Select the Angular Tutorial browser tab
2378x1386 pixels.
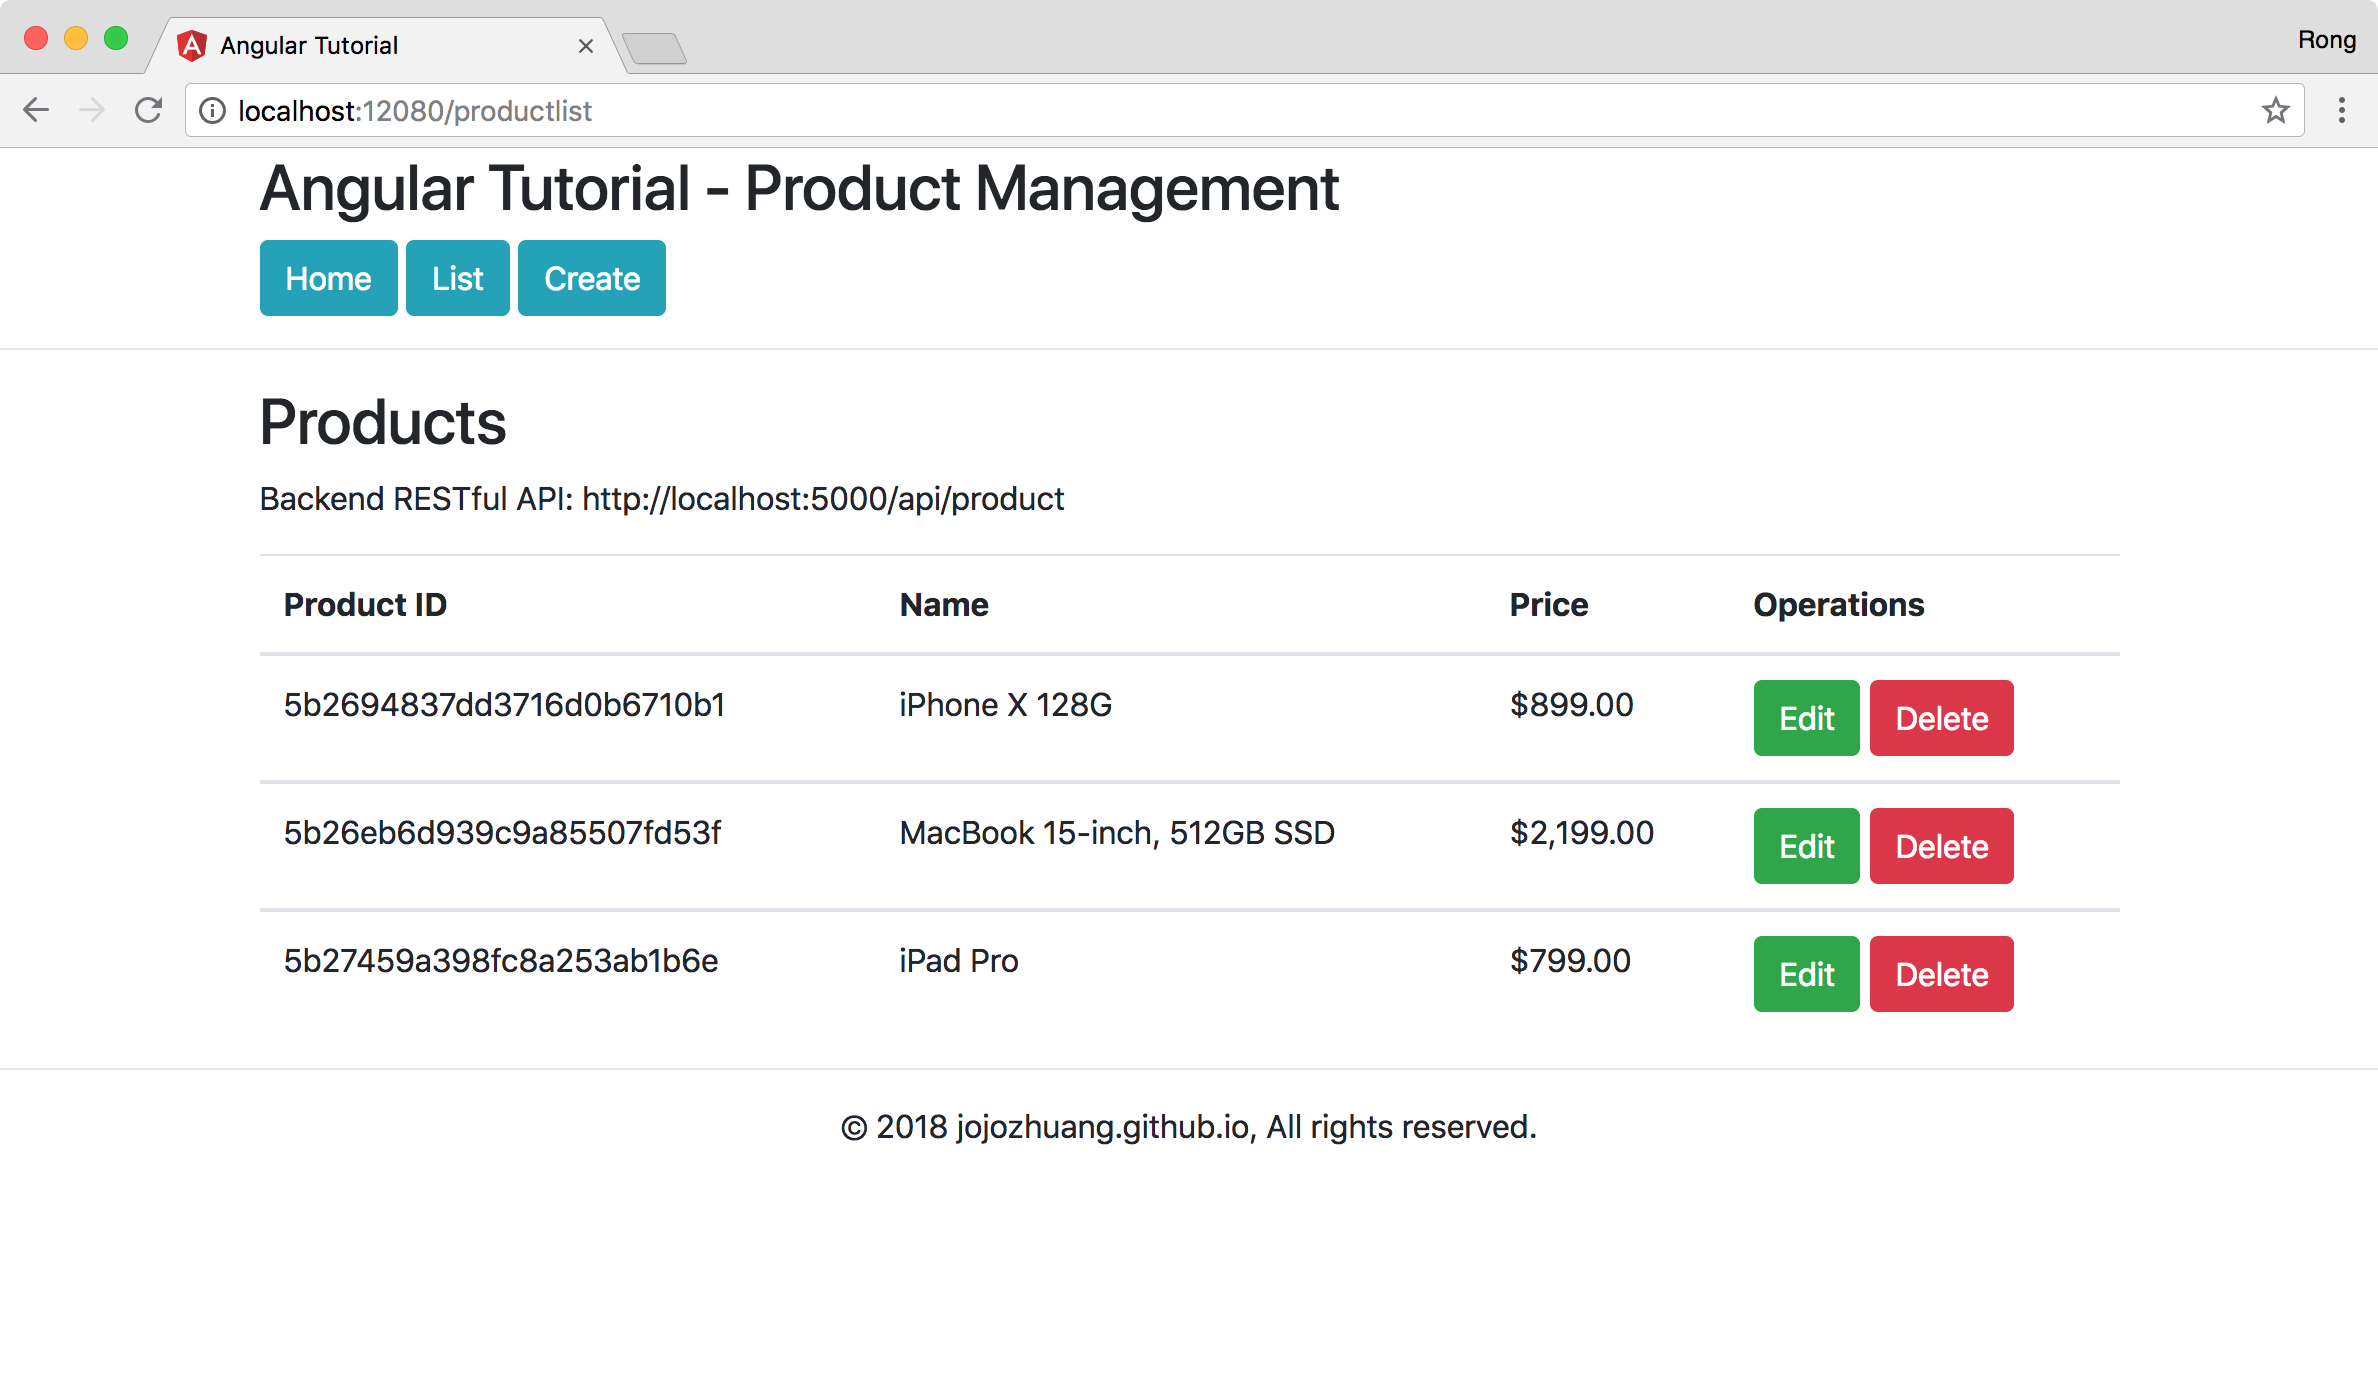coord(388,46)
